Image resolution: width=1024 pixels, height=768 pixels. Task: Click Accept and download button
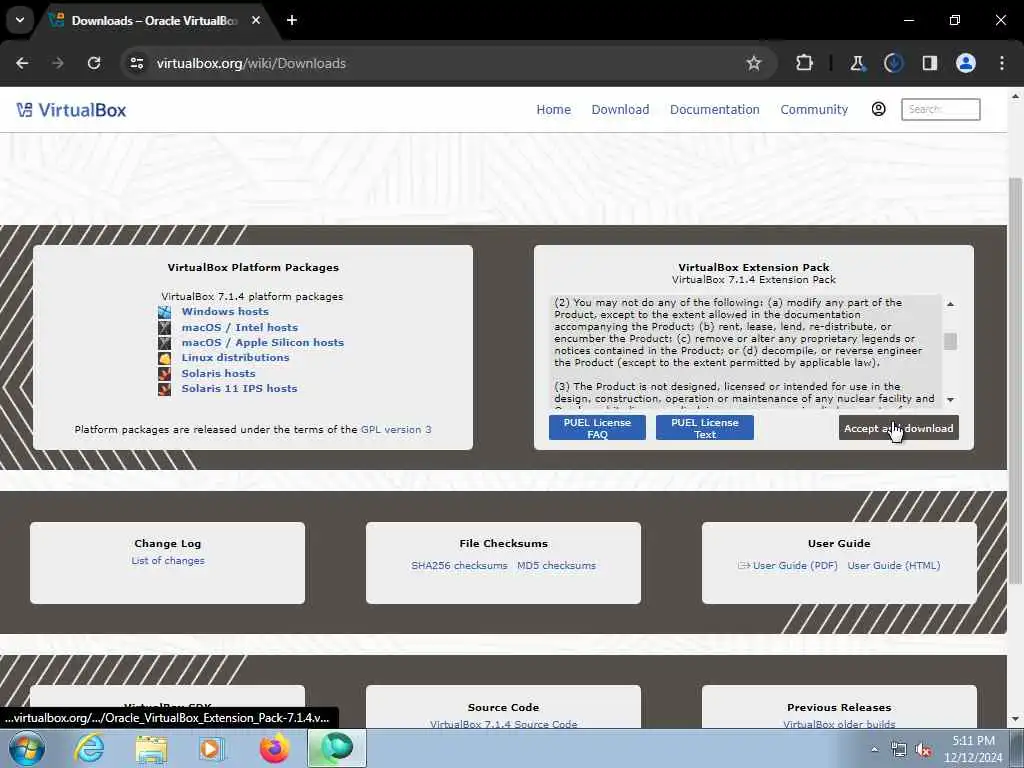(899, 428)
